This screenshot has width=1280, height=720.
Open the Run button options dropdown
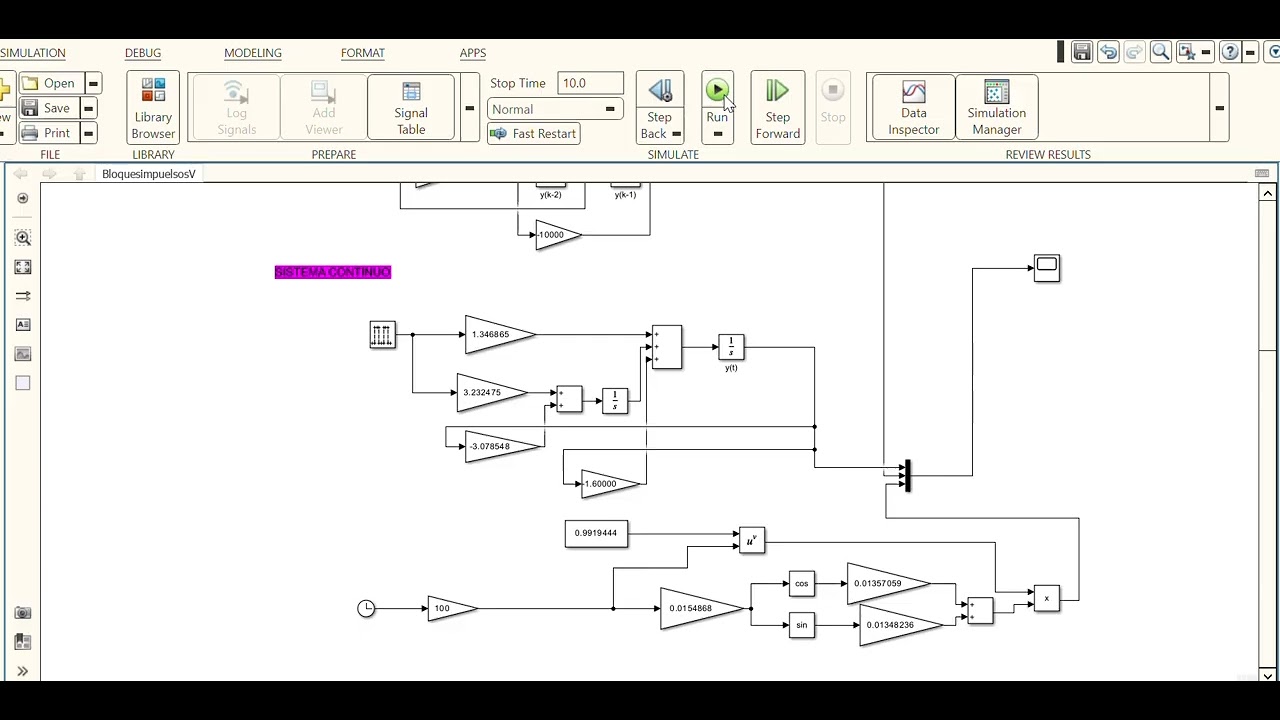pyautogui.click(x=717, y=134)
